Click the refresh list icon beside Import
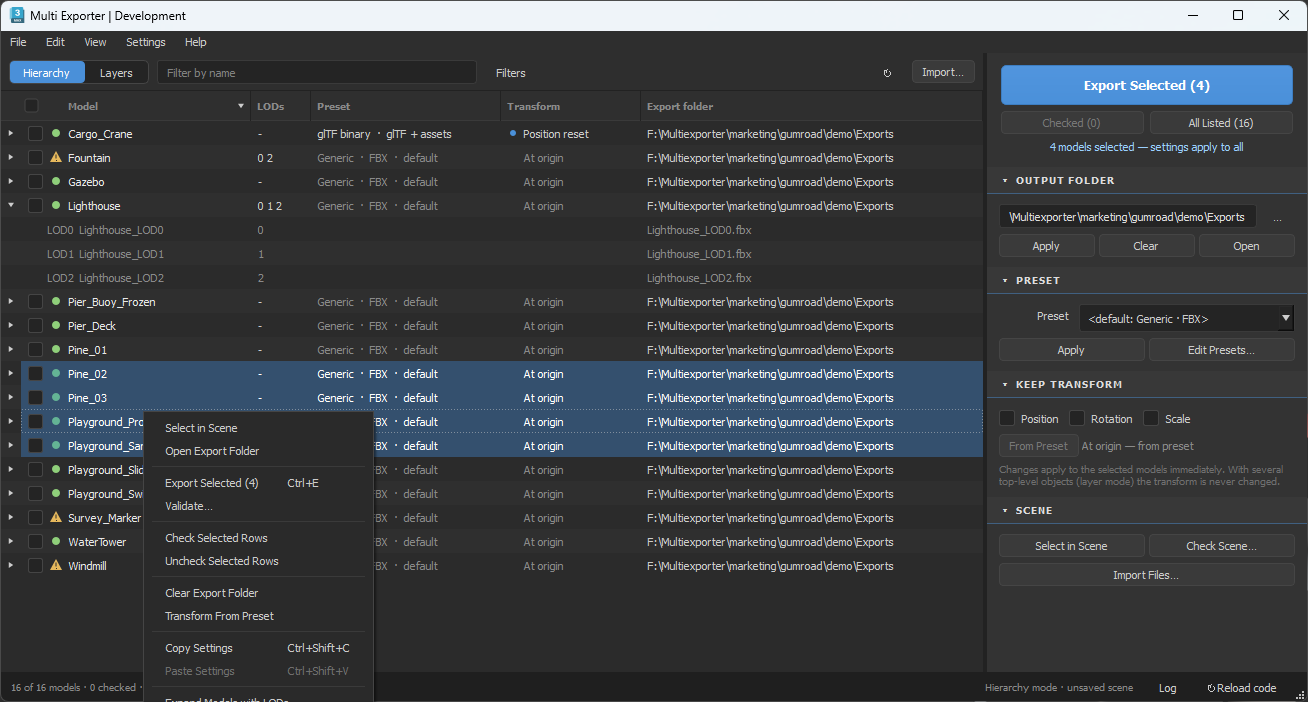1308x702 pixels. (887, 73)
